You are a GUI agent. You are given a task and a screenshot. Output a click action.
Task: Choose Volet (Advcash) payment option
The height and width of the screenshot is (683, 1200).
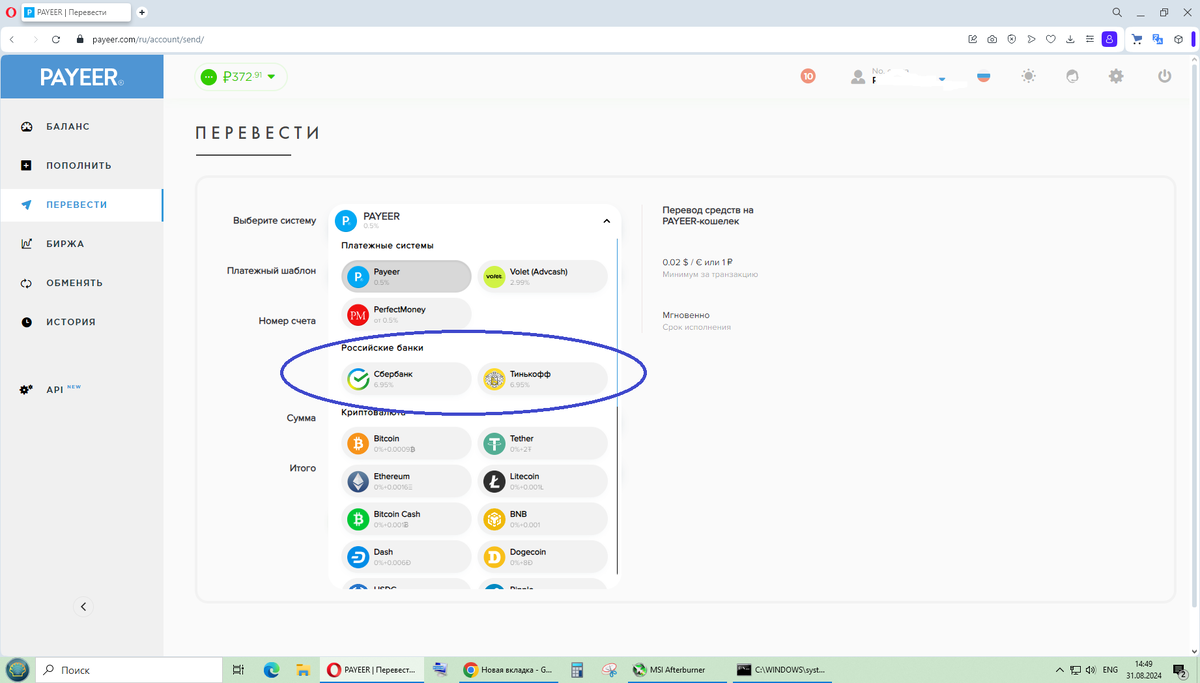click(543, 276)
